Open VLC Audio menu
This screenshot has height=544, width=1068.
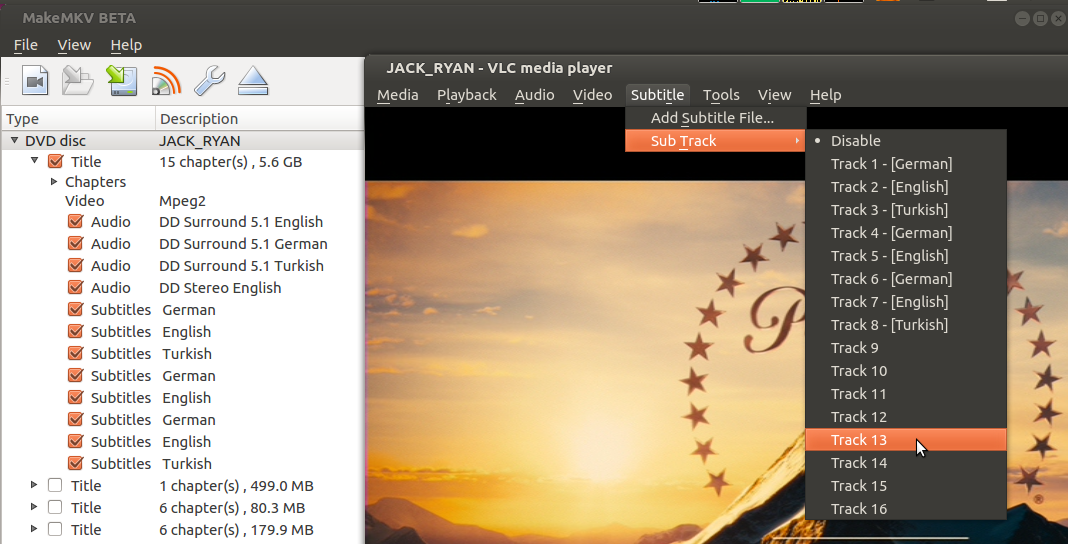point(535,95)
